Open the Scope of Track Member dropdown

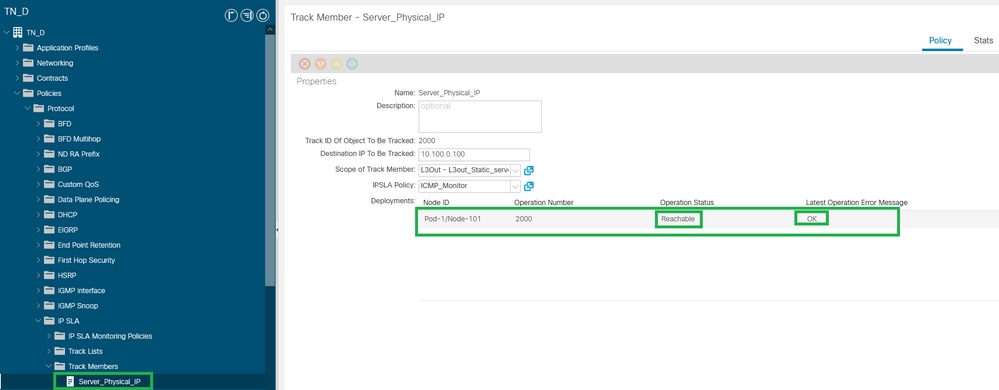point(515,170)
